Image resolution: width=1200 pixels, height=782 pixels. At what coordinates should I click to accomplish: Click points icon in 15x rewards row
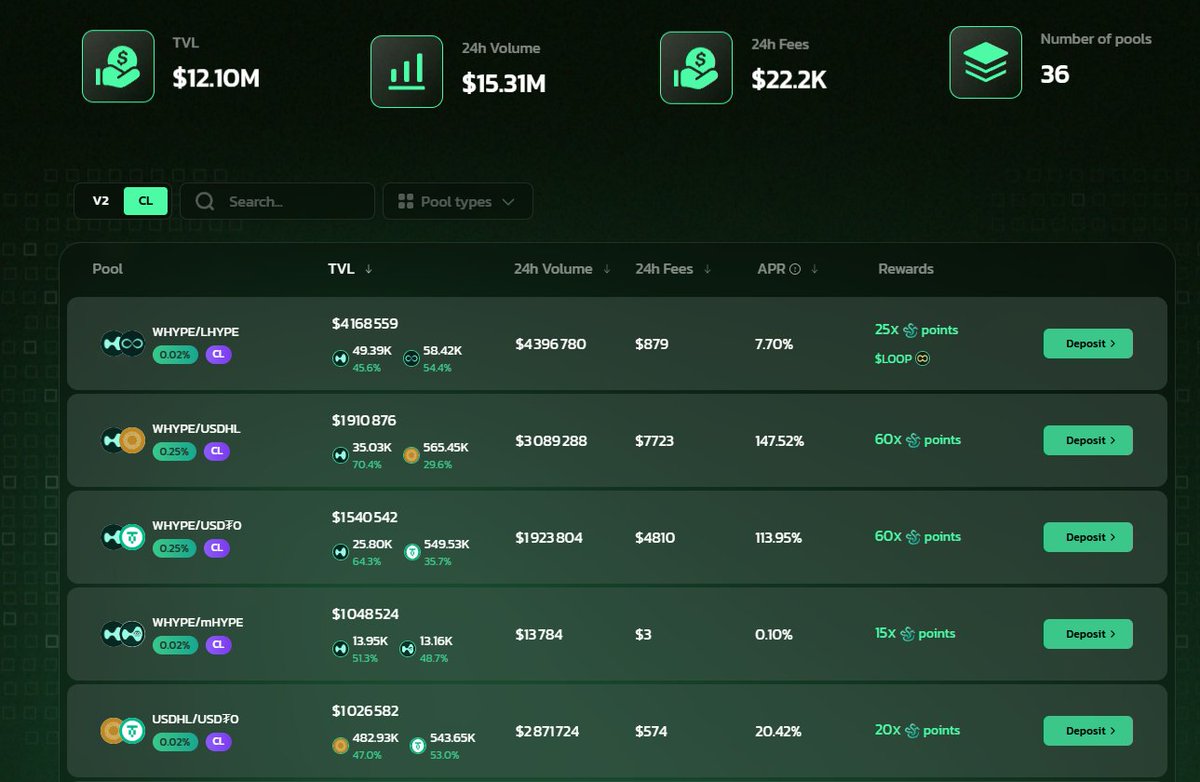click(x=908, y=634)
